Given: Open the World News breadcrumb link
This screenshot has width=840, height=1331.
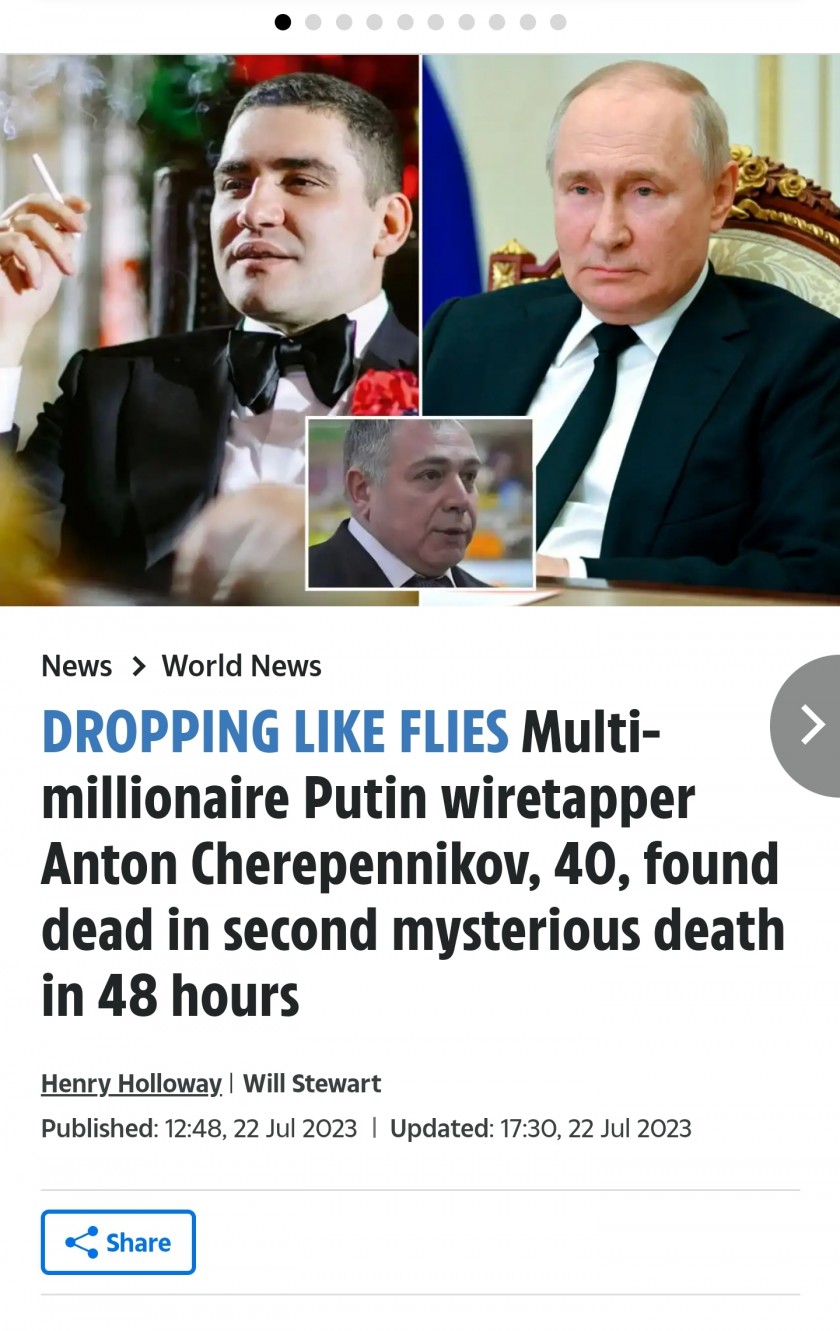Looking at the screenshot, I should coord(242,666).
